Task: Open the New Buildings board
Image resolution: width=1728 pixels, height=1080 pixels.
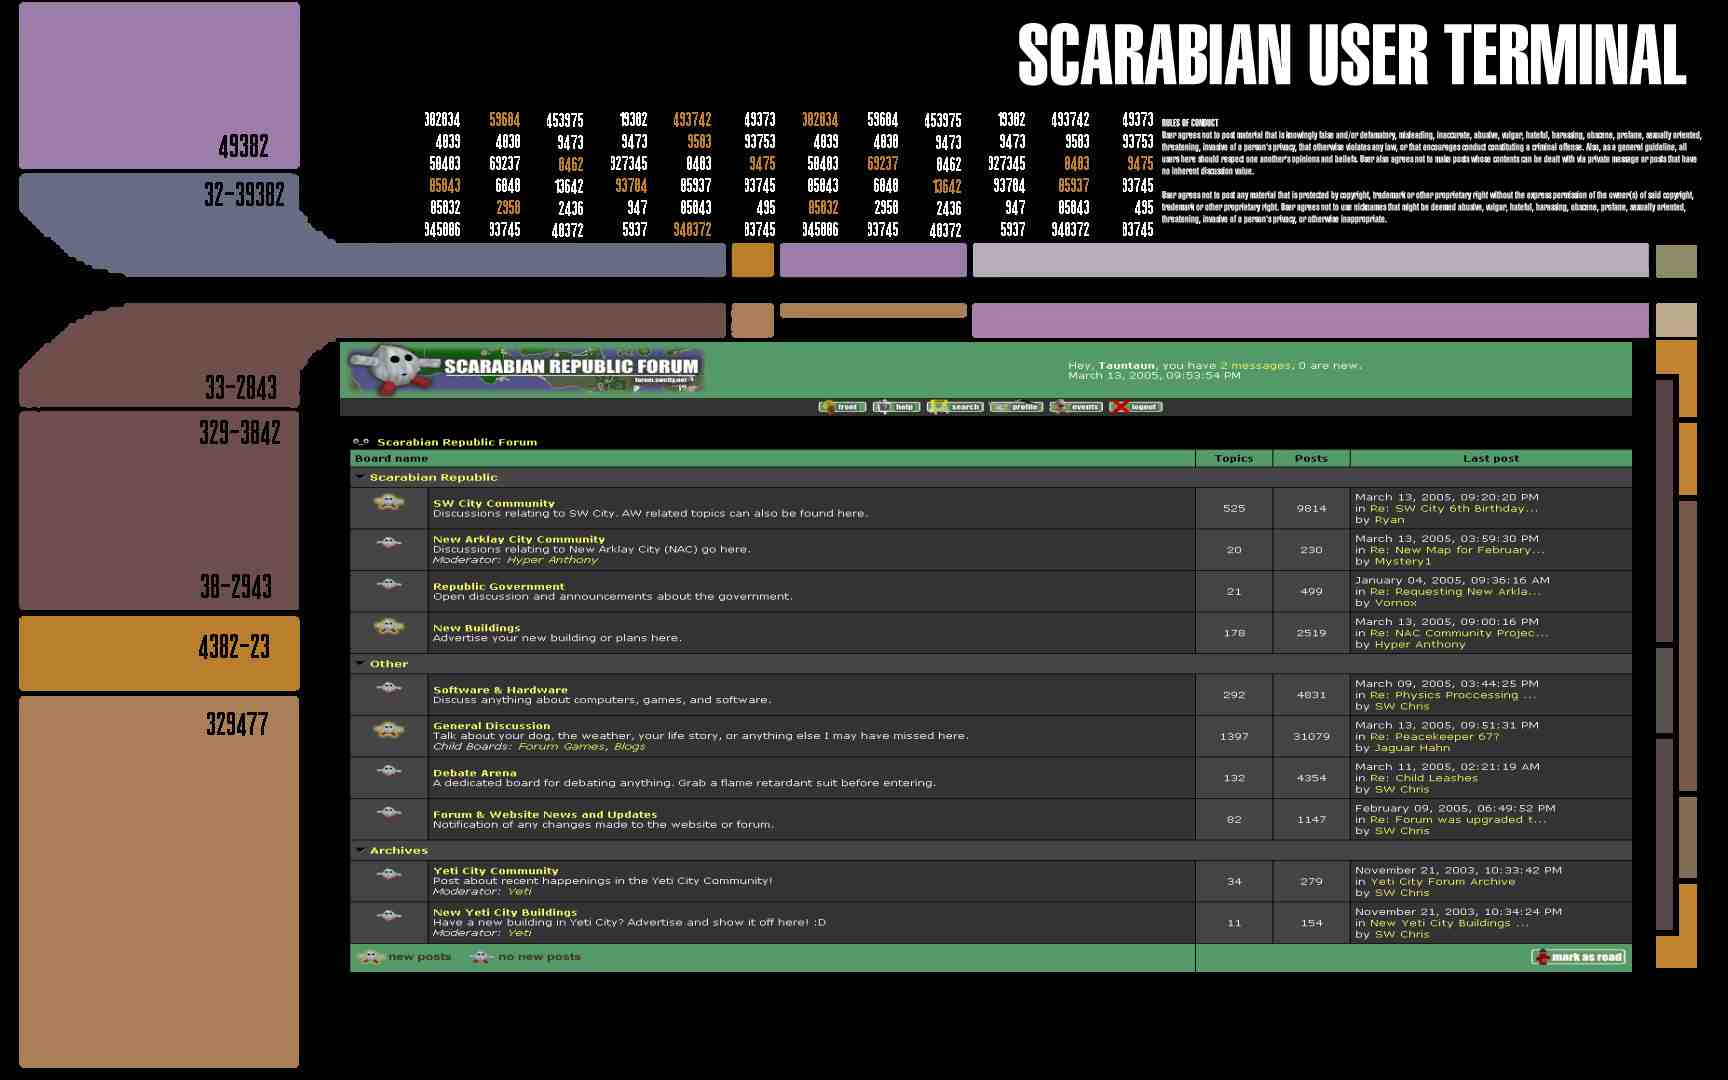Action: click(476, 628)
